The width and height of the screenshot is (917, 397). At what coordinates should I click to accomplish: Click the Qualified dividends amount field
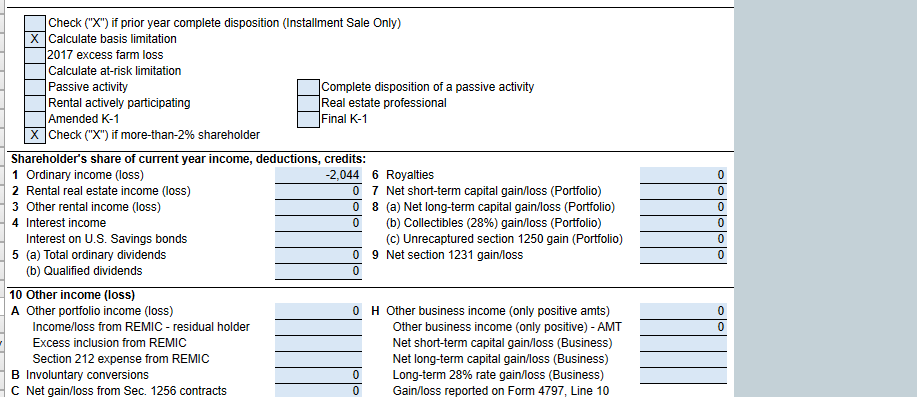pos(318,271)
